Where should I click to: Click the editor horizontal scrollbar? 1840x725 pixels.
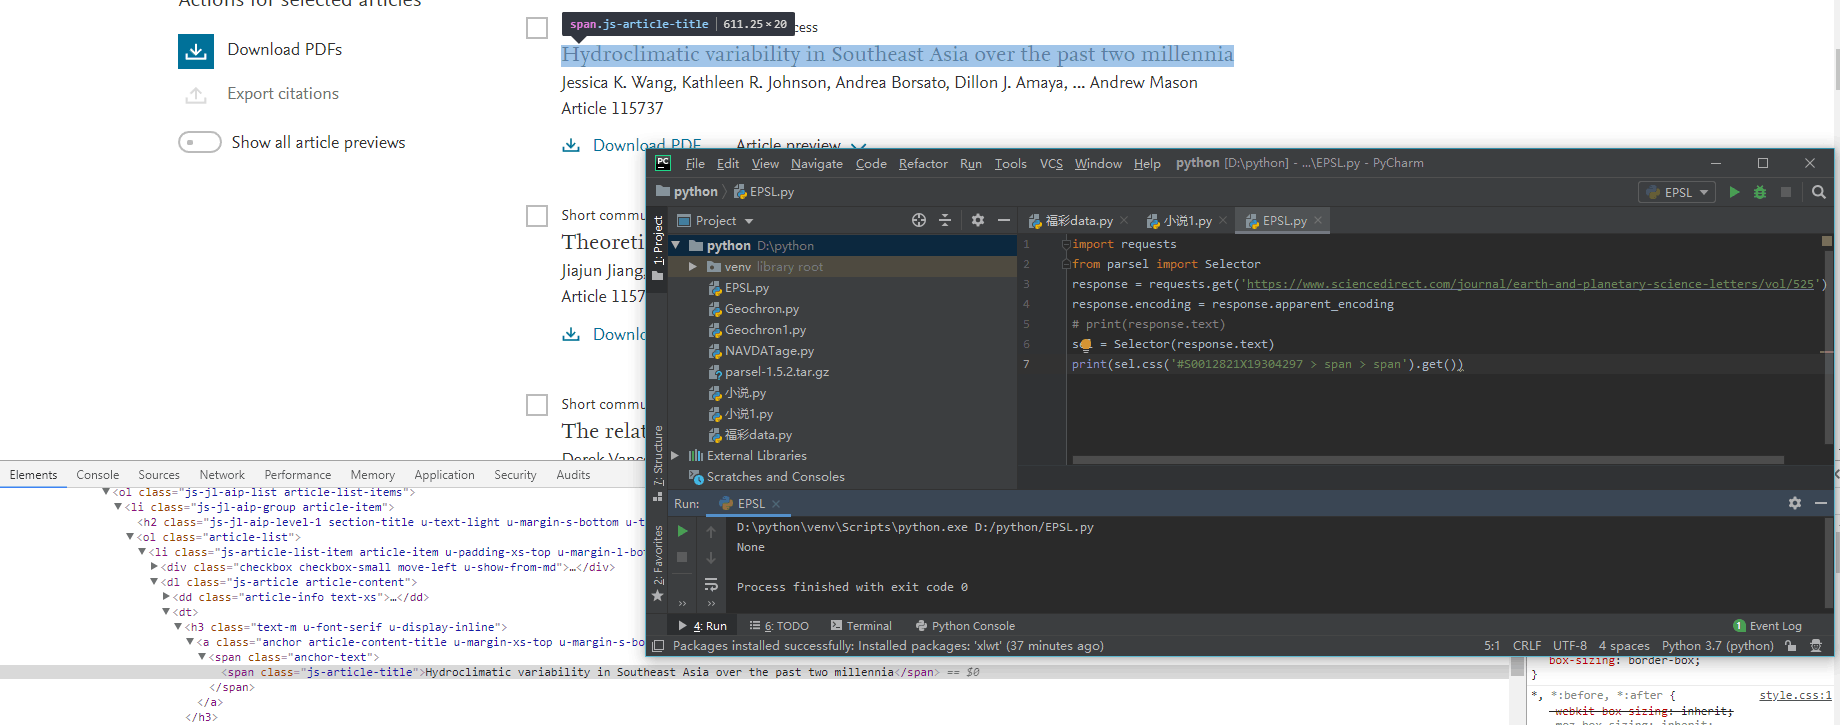1428,460
